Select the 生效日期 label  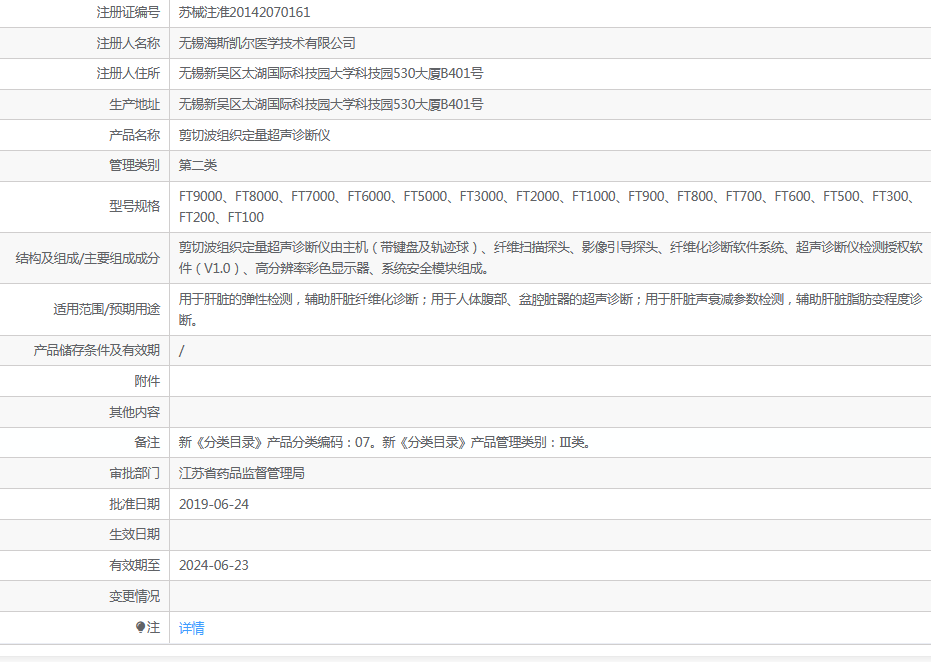click(135, 534)
